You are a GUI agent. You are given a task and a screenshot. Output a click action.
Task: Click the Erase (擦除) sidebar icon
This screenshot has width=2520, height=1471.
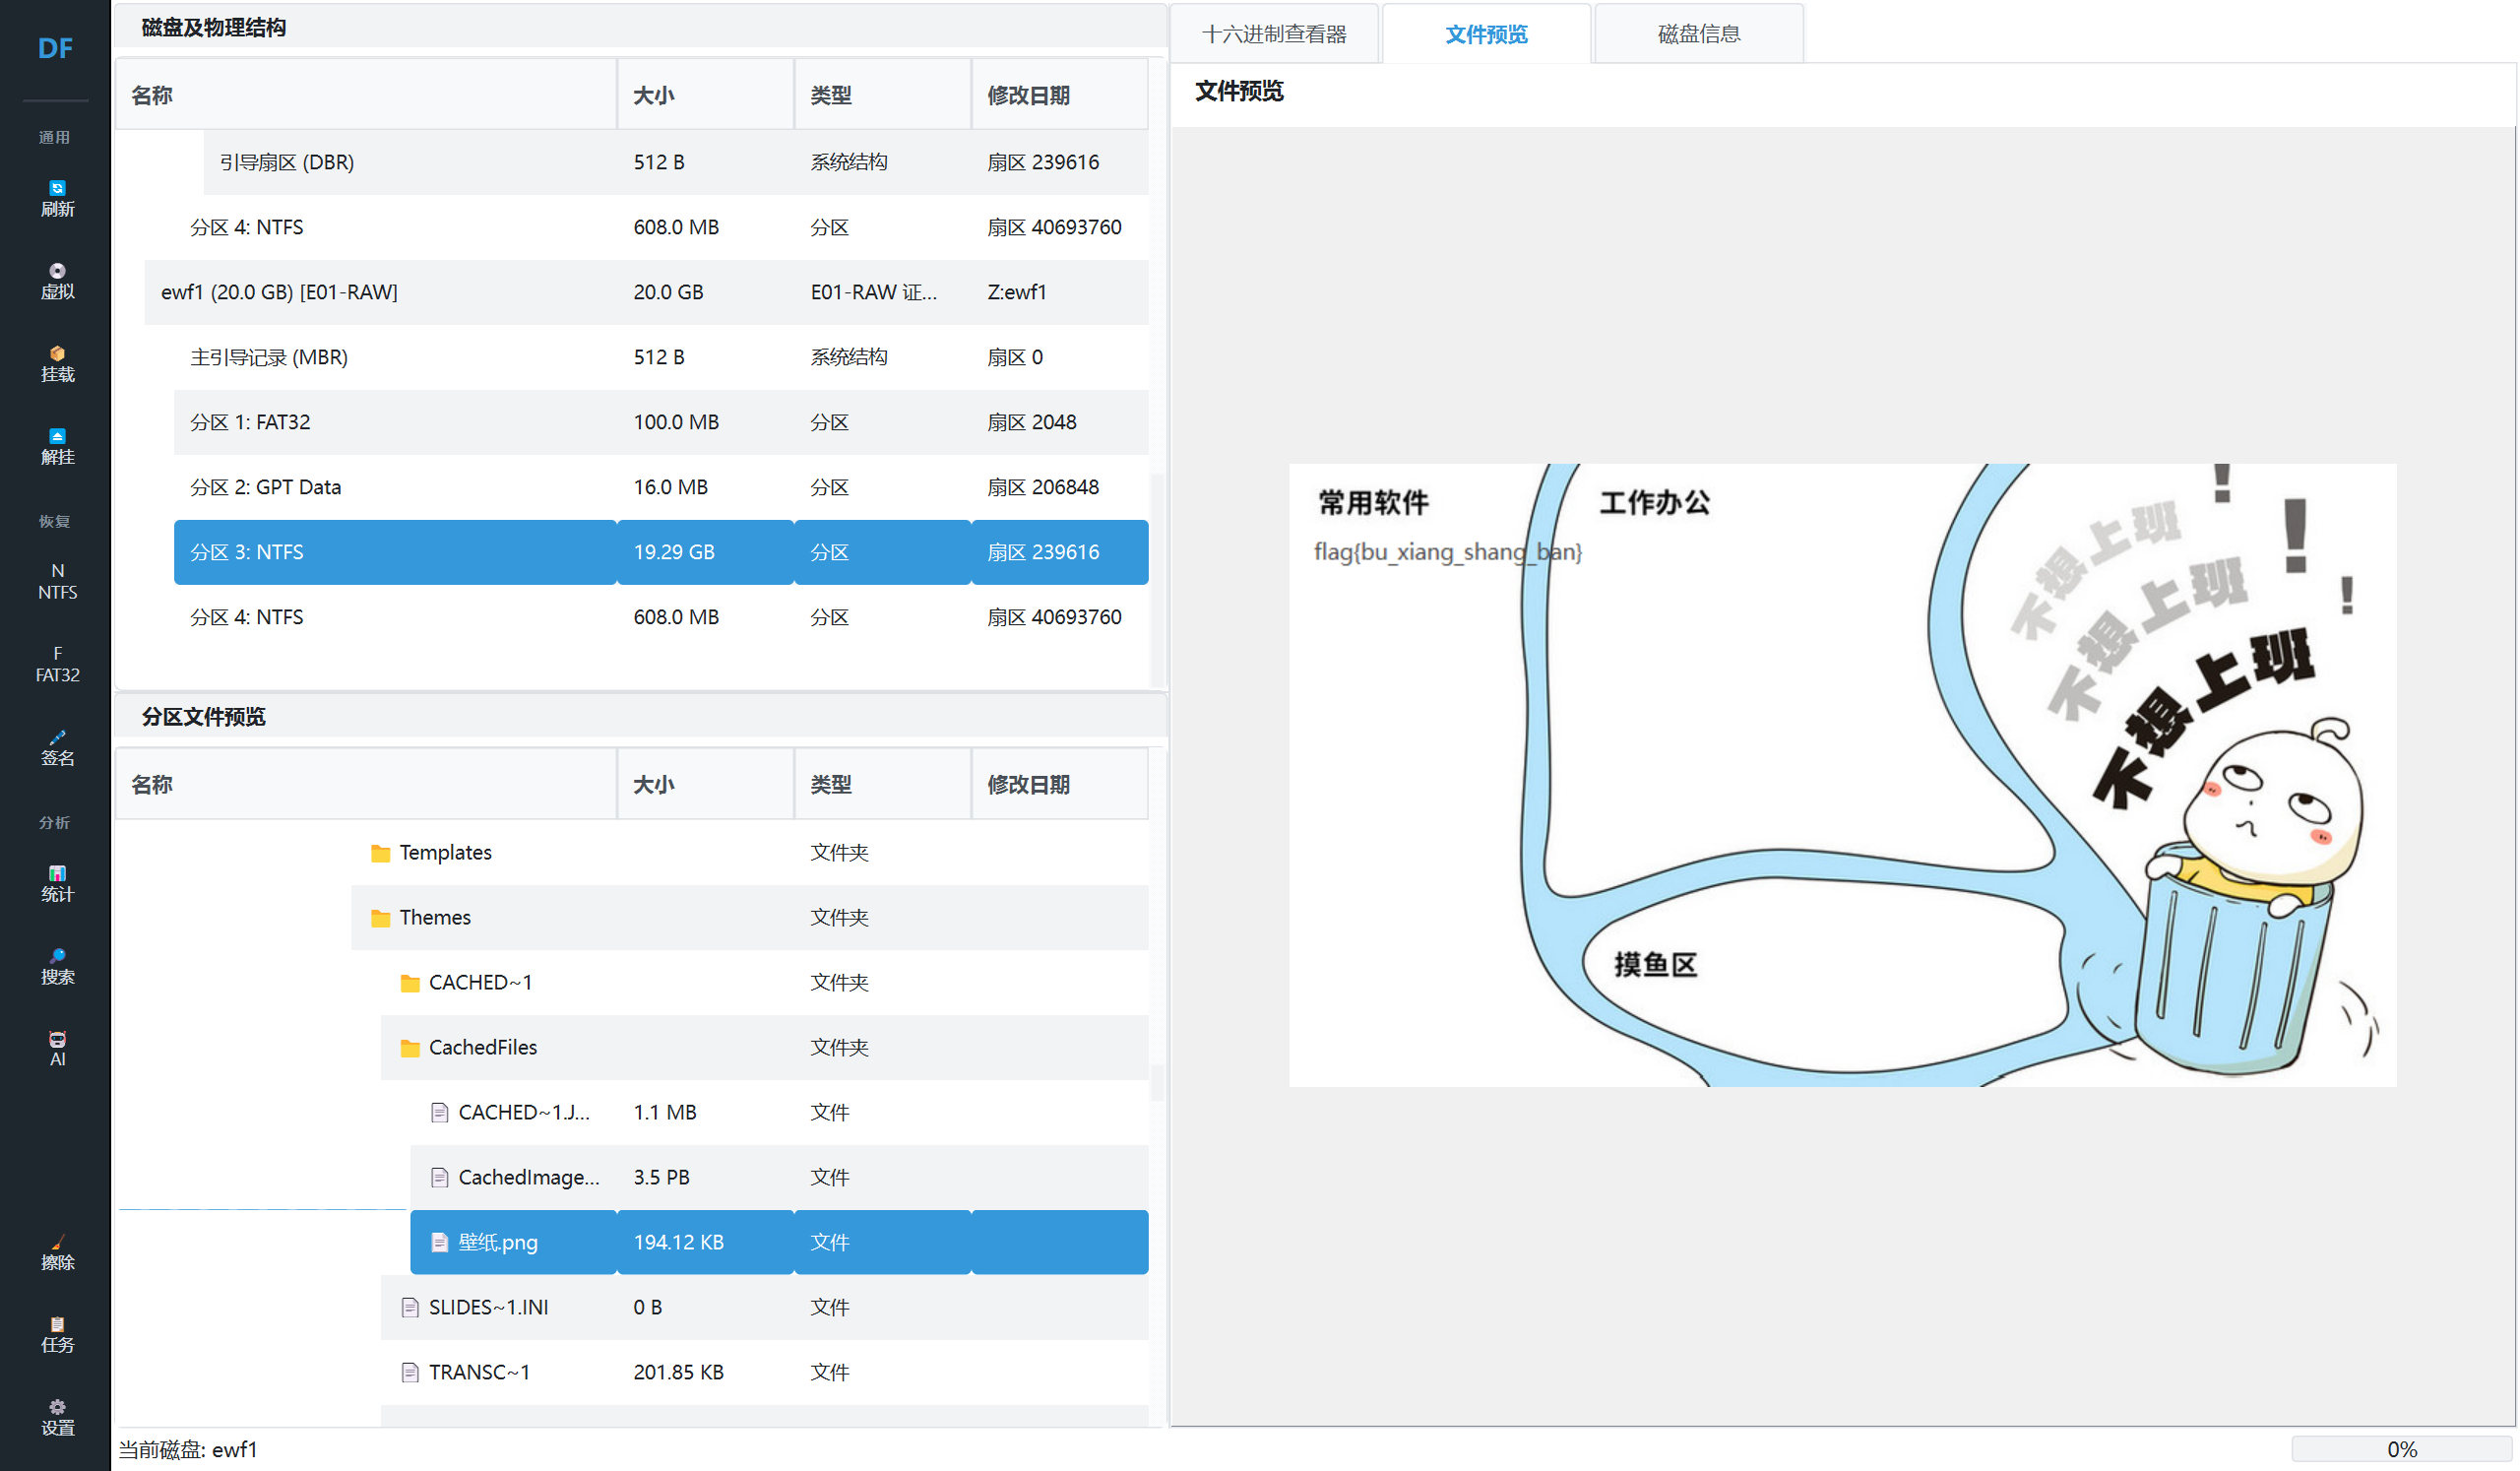(x=57, y=1252)
